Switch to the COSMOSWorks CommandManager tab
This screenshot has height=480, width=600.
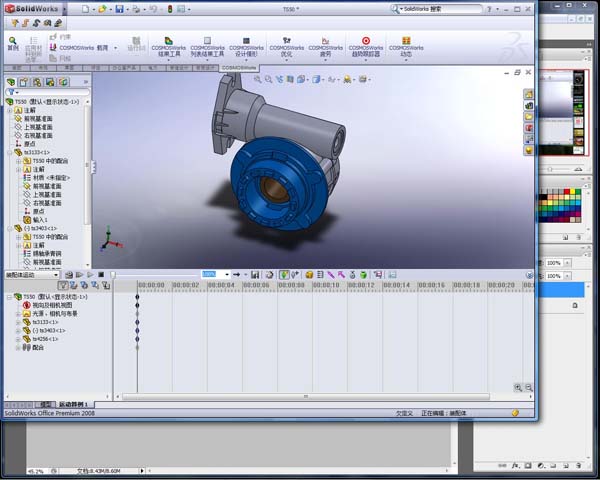[239, 68]
